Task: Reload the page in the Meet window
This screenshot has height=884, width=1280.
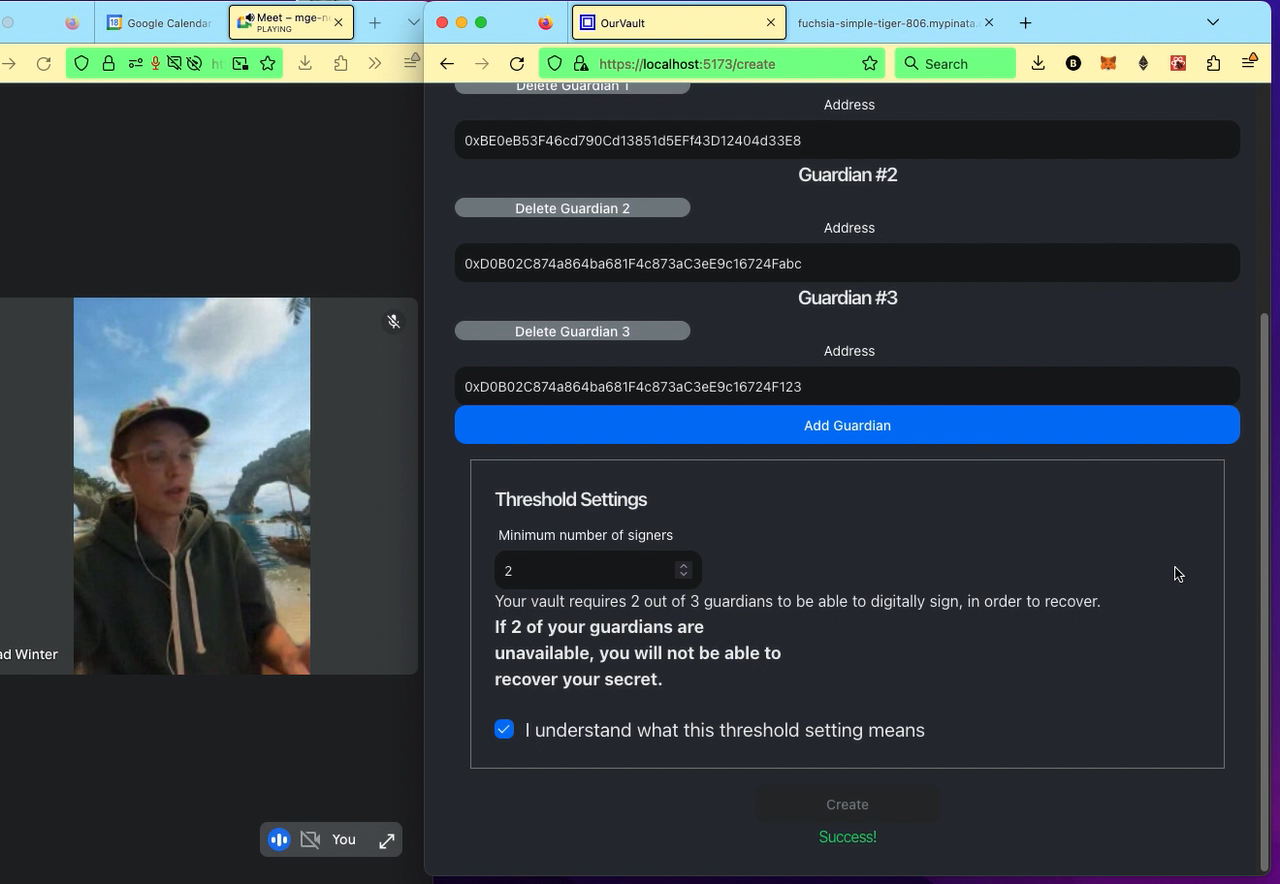Action: [43, 64]
